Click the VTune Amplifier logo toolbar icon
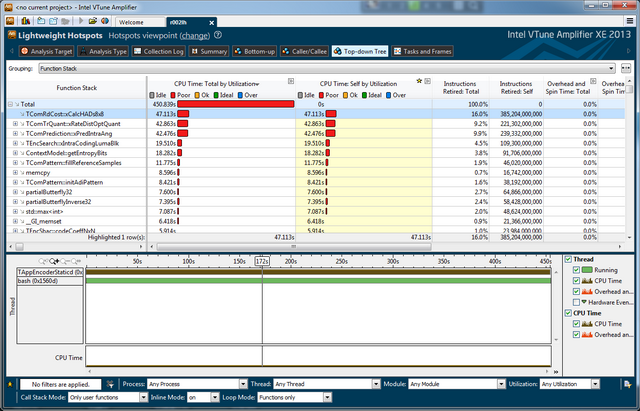 click(10, 21)
